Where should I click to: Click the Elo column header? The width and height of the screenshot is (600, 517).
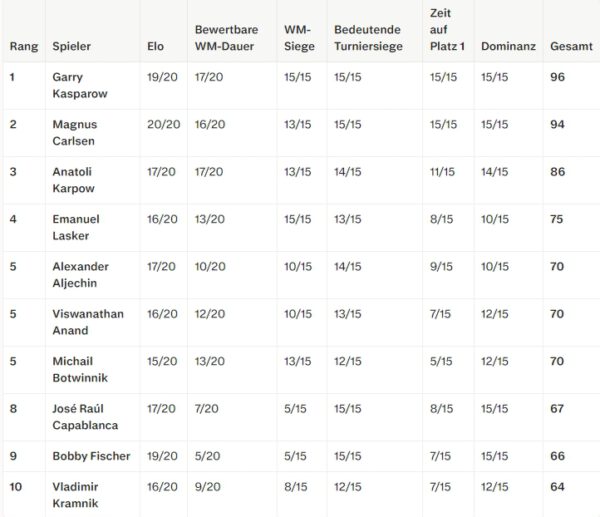(x=155, y=46)
